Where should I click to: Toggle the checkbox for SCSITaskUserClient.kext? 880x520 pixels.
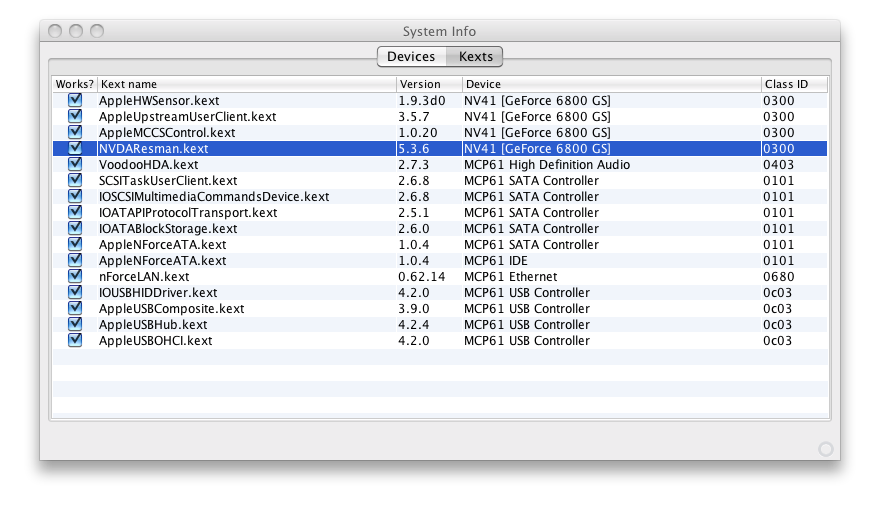click(75, 180)
